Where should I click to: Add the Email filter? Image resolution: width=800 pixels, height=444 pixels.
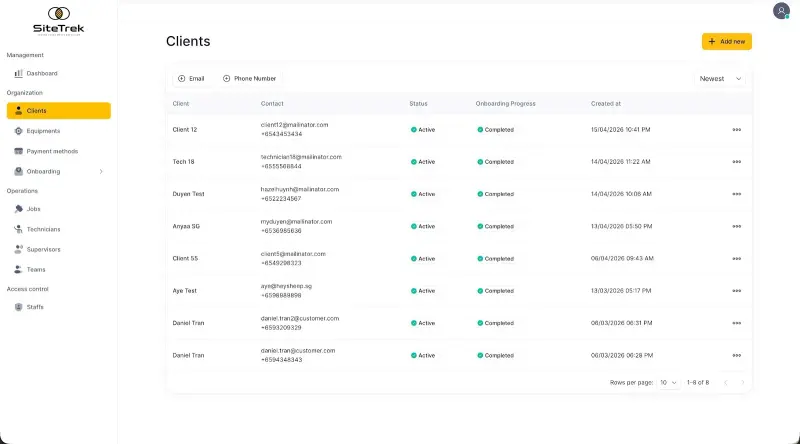(191, 79)
